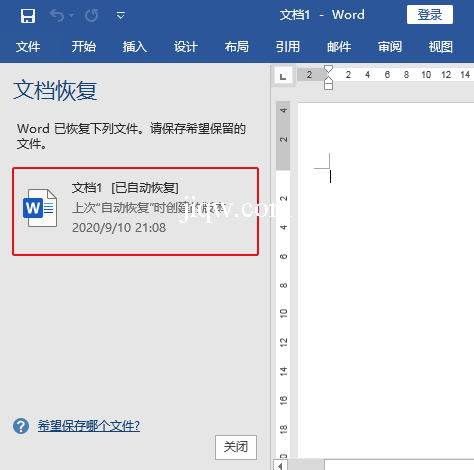
Task: Click the vertical ruler beside the page
Action: coord(283,280)
